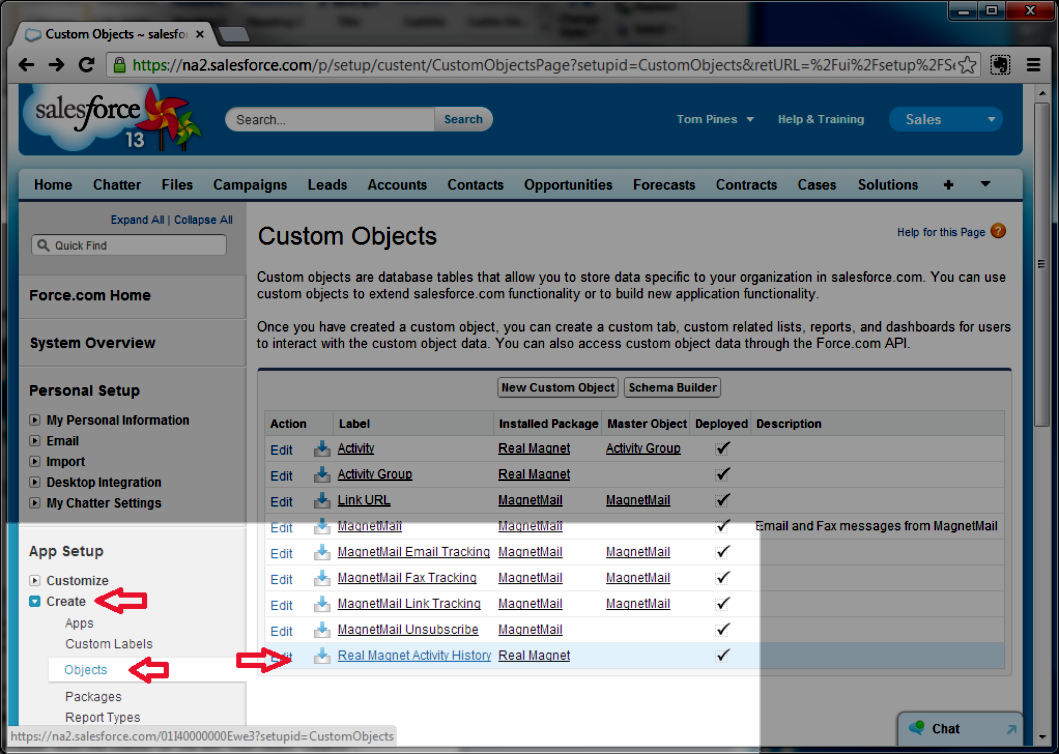
Task: Expand the Customize section
Action: click(34, 580)
